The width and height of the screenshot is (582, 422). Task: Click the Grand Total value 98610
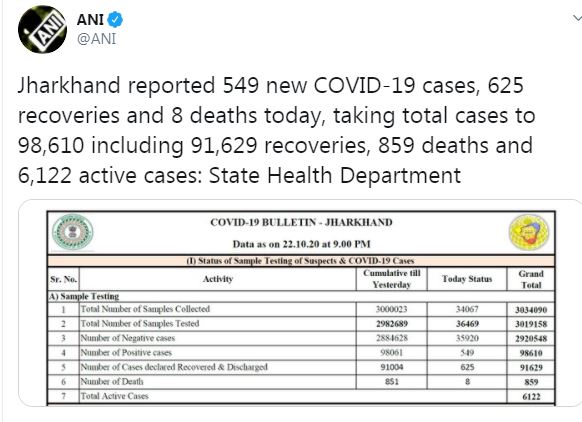[531, 353]
